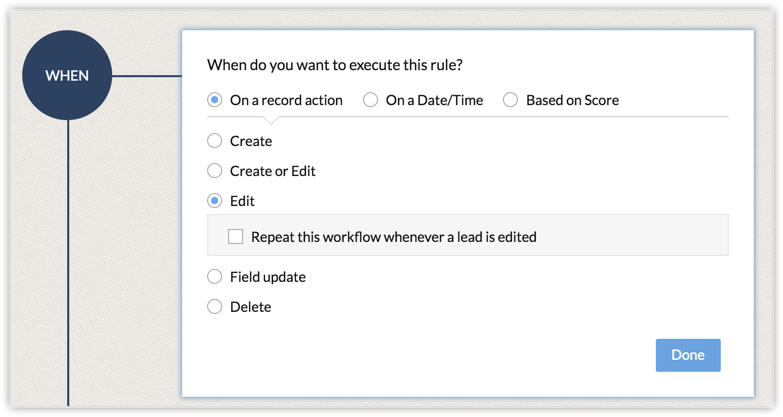Pick the 'Based on Score' radio button

pos(510,100)
